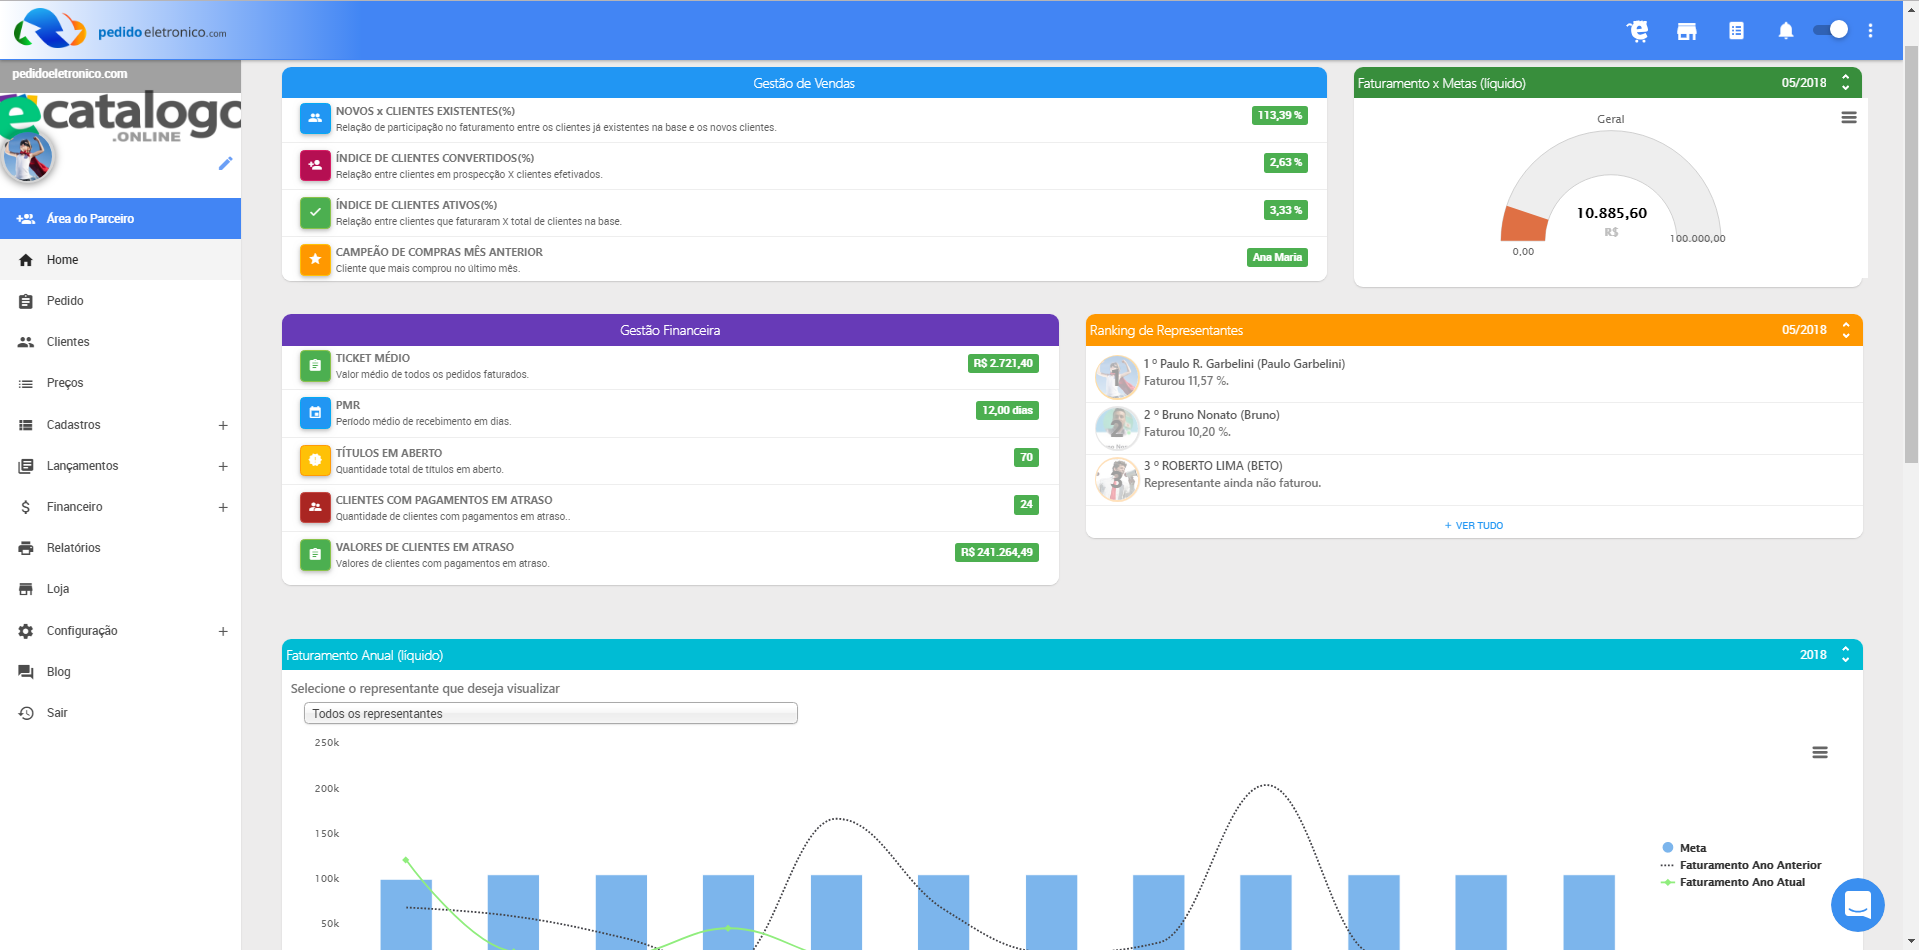Open Preços in sidebar

(120, 383)
